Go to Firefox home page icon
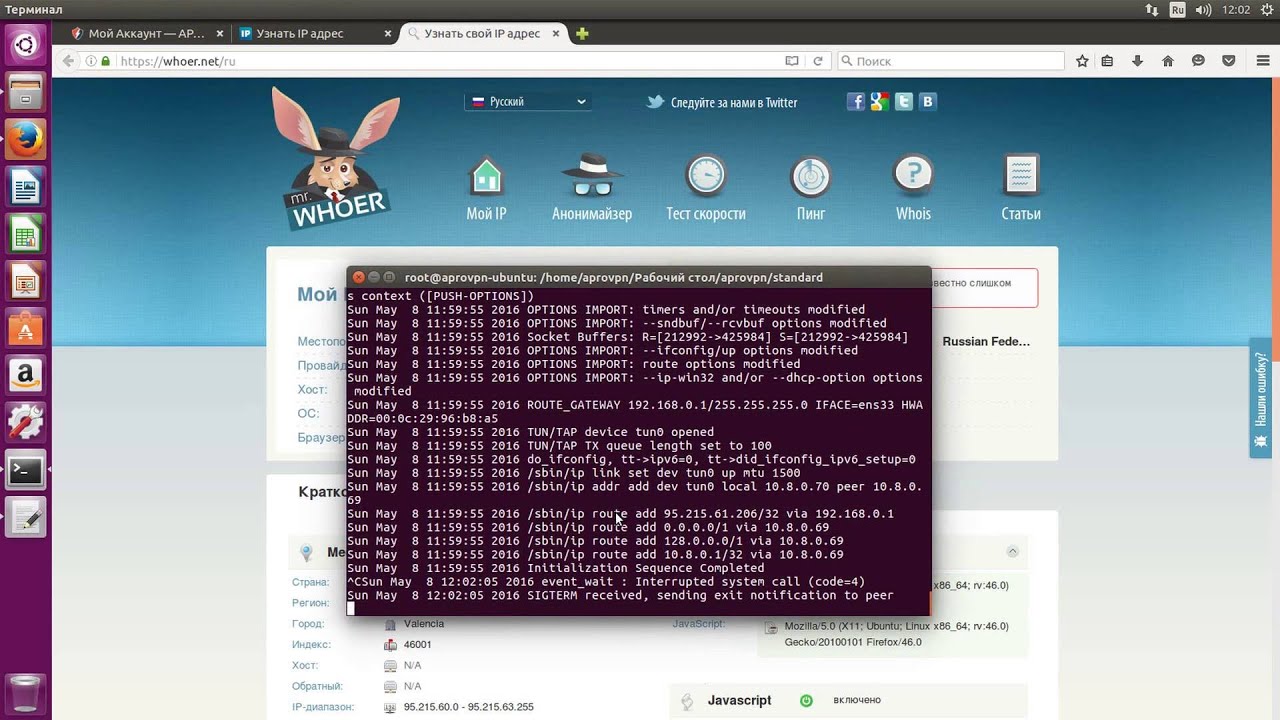1280x720 pixels. click(x=1168, y=61)
